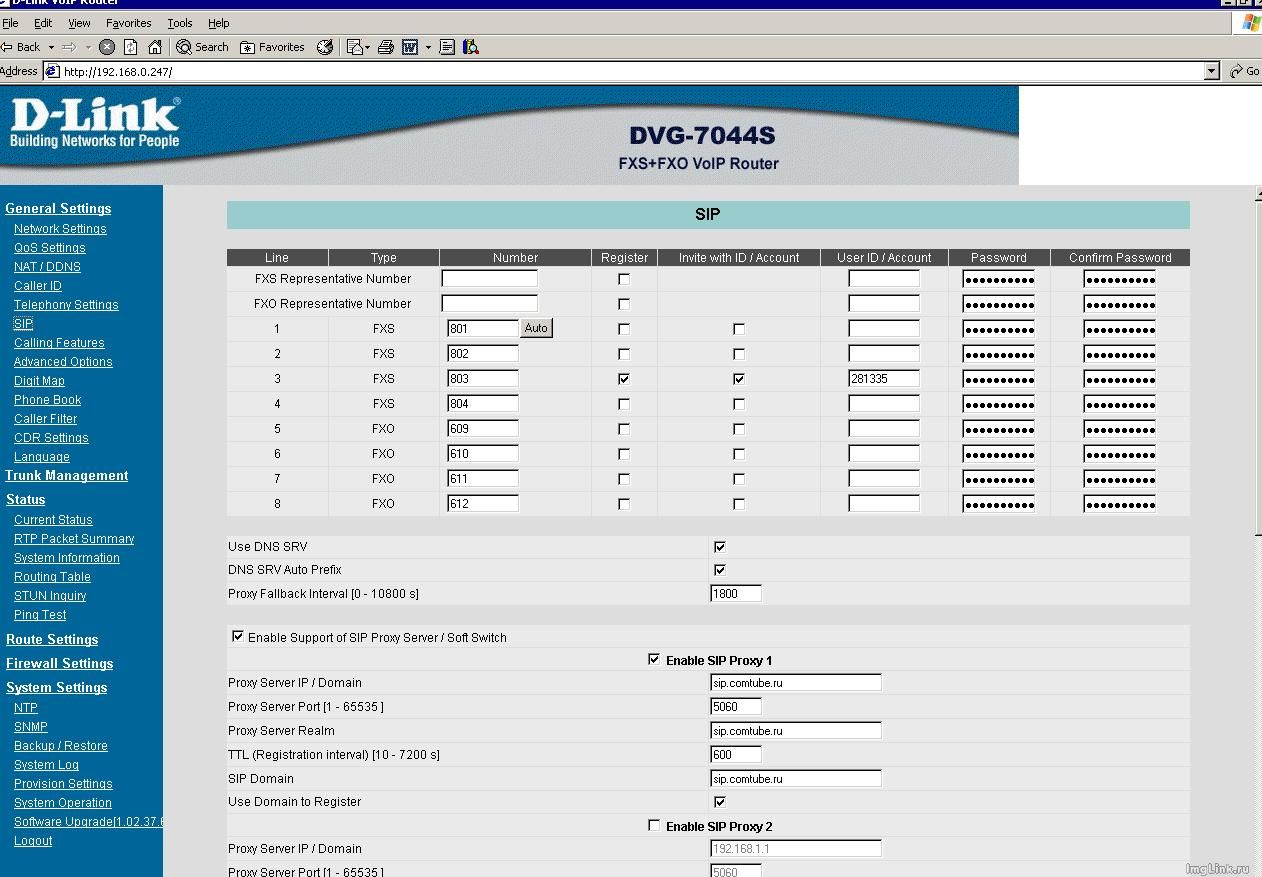Click the Proxy Fallback Interval field
The height and width of the screenshot is (877, 1262).
(736, 594)
